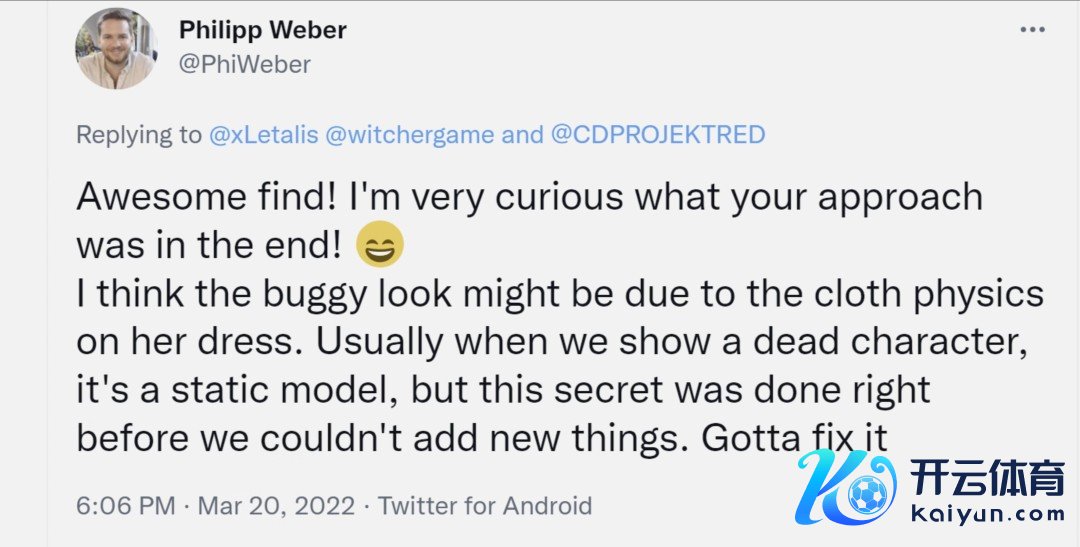
Task: Select the Twitter for Android source label
Action: coord(485,506)
